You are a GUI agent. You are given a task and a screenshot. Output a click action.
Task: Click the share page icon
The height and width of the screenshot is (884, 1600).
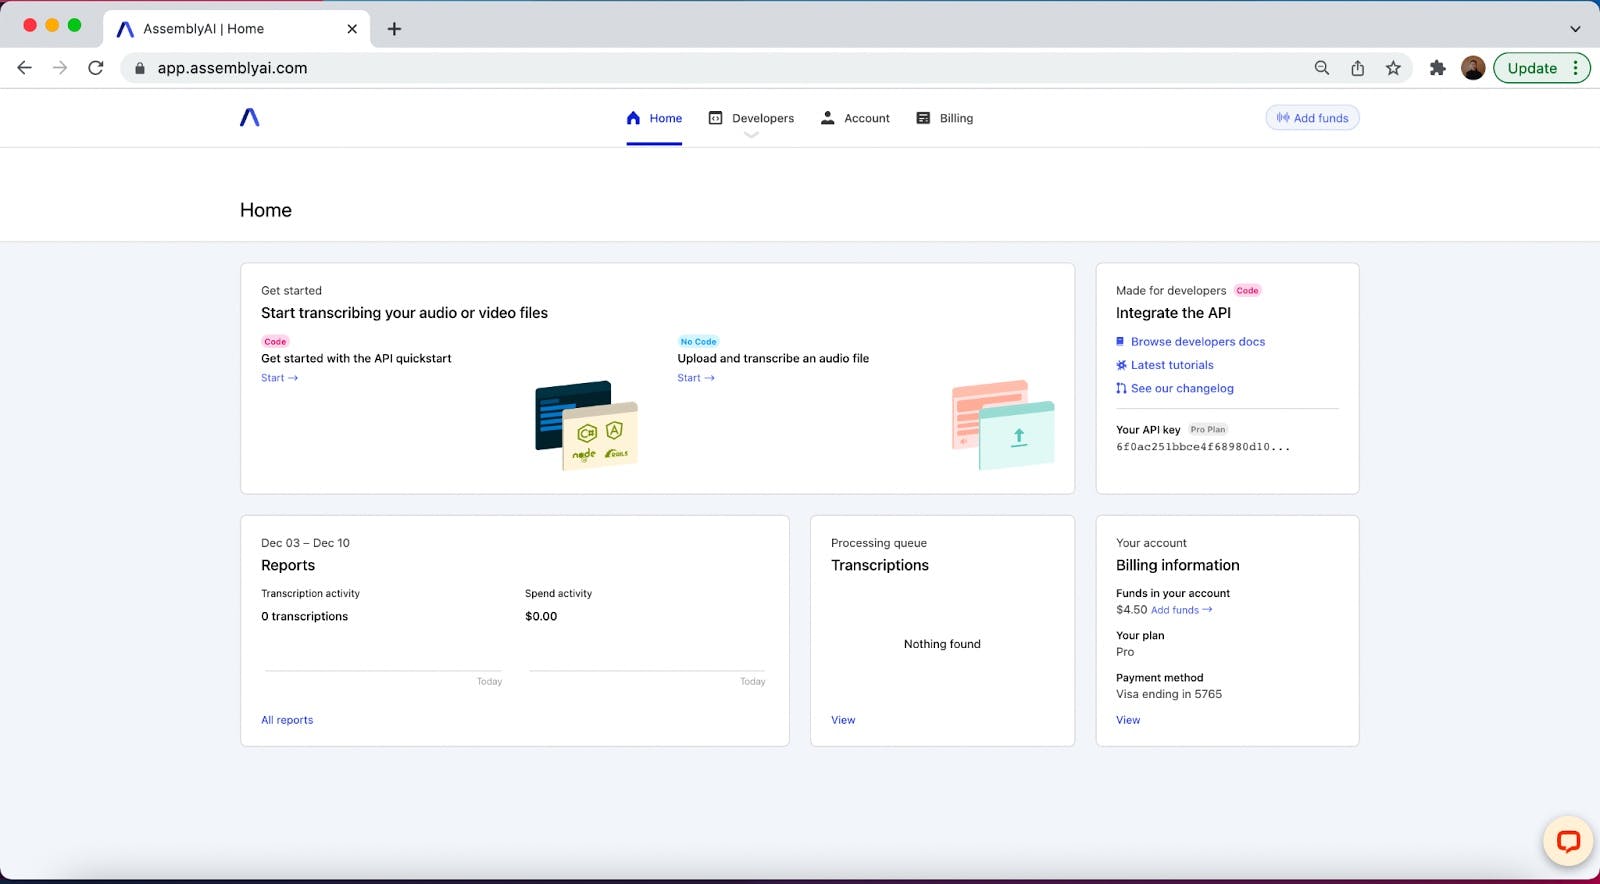1357,68
